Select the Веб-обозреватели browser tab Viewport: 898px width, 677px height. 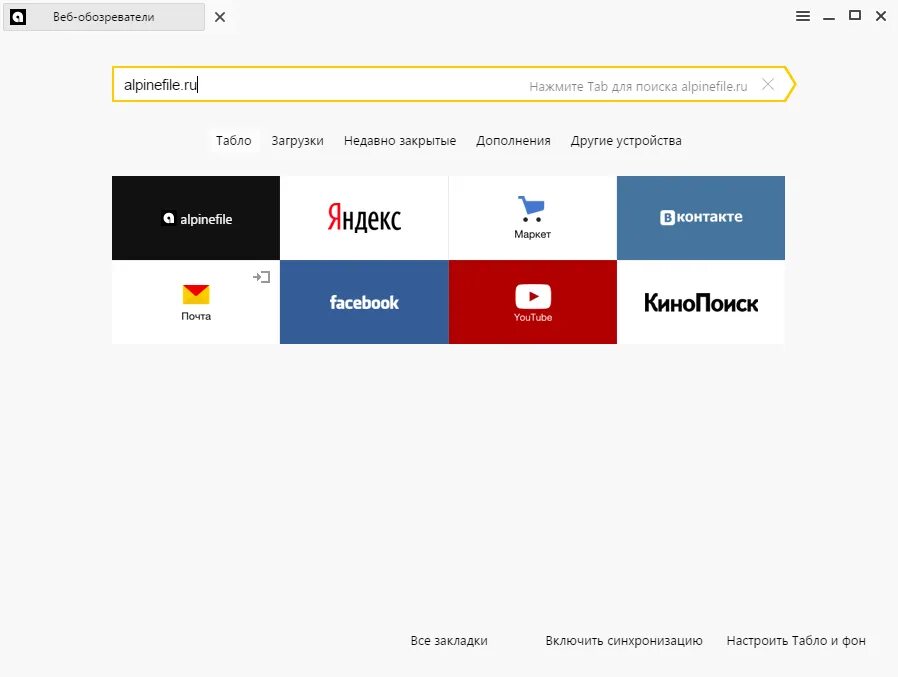tap(104, 17)
